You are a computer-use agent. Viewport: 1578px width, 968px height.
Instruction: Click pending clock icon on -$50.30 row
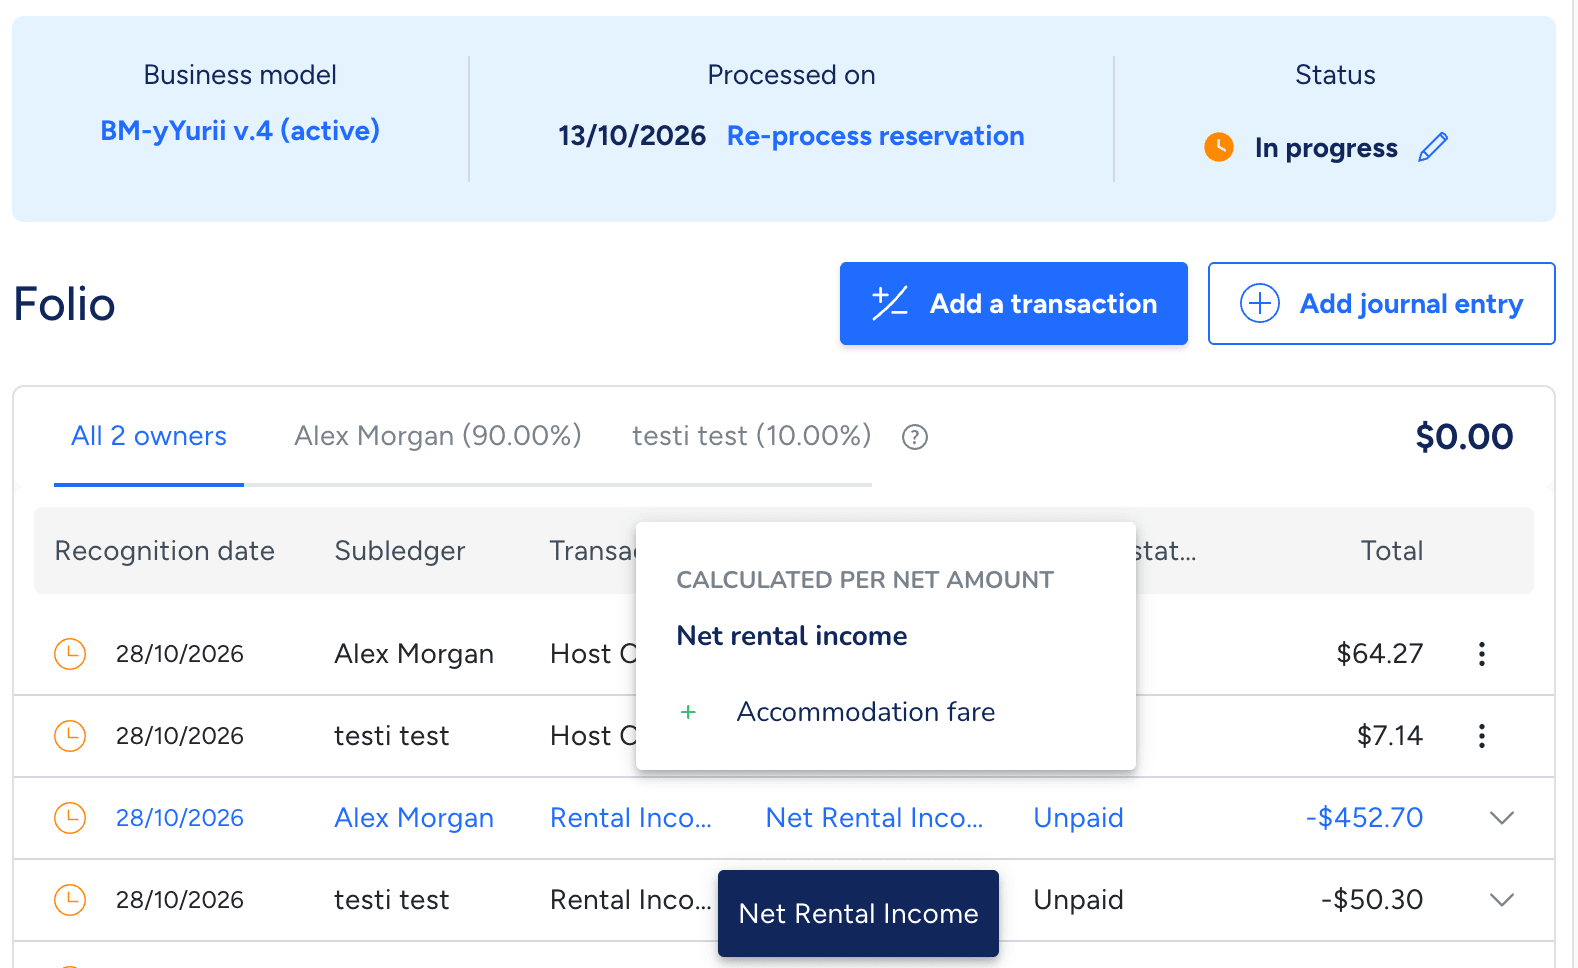coord(70,900)
